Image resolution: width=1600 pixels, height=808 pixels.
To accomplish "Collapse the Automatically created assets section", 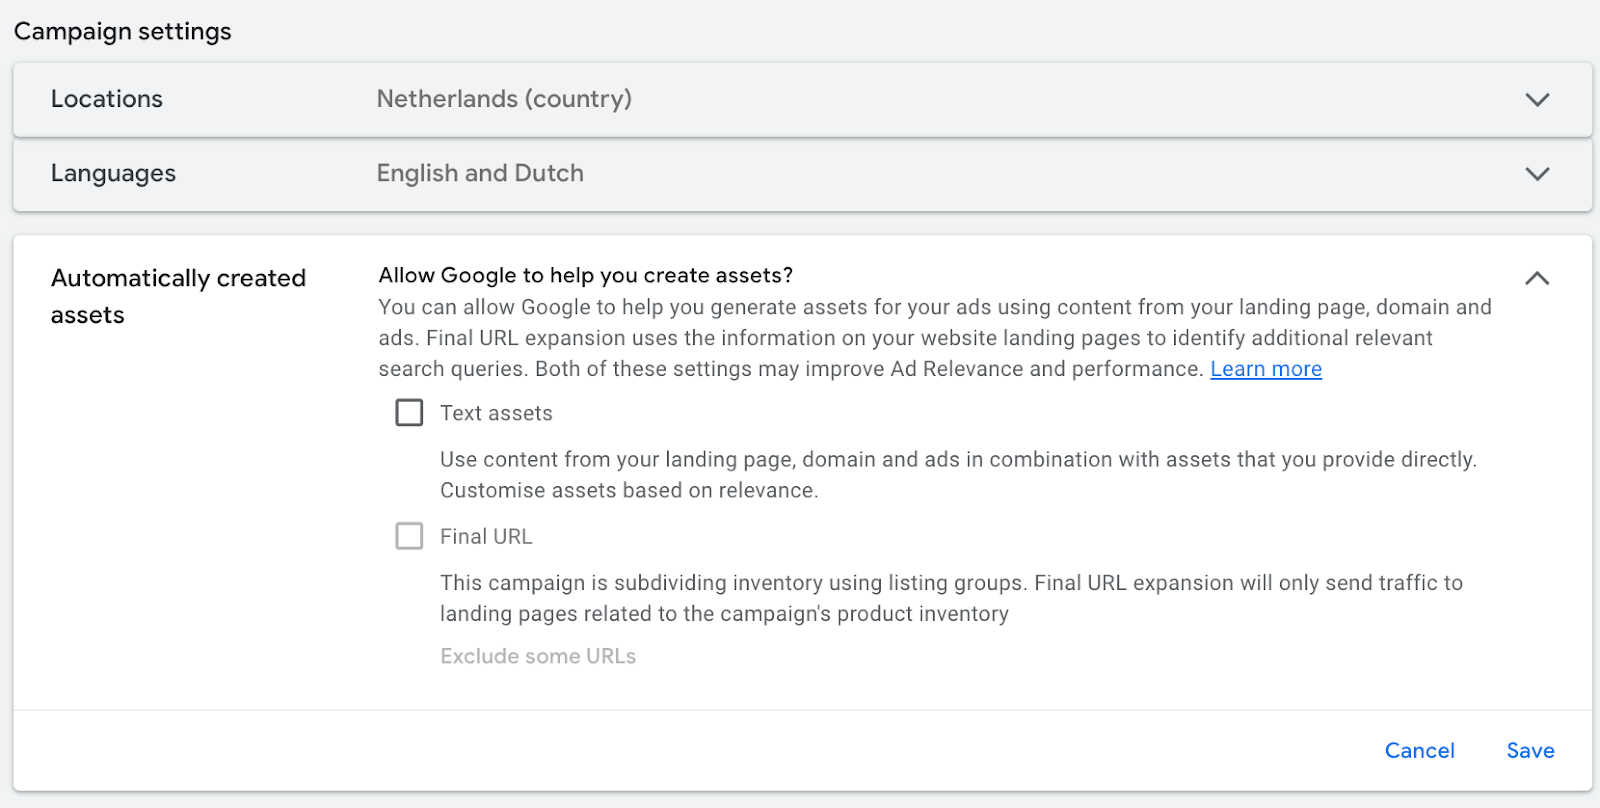I will pos(1537,278).
